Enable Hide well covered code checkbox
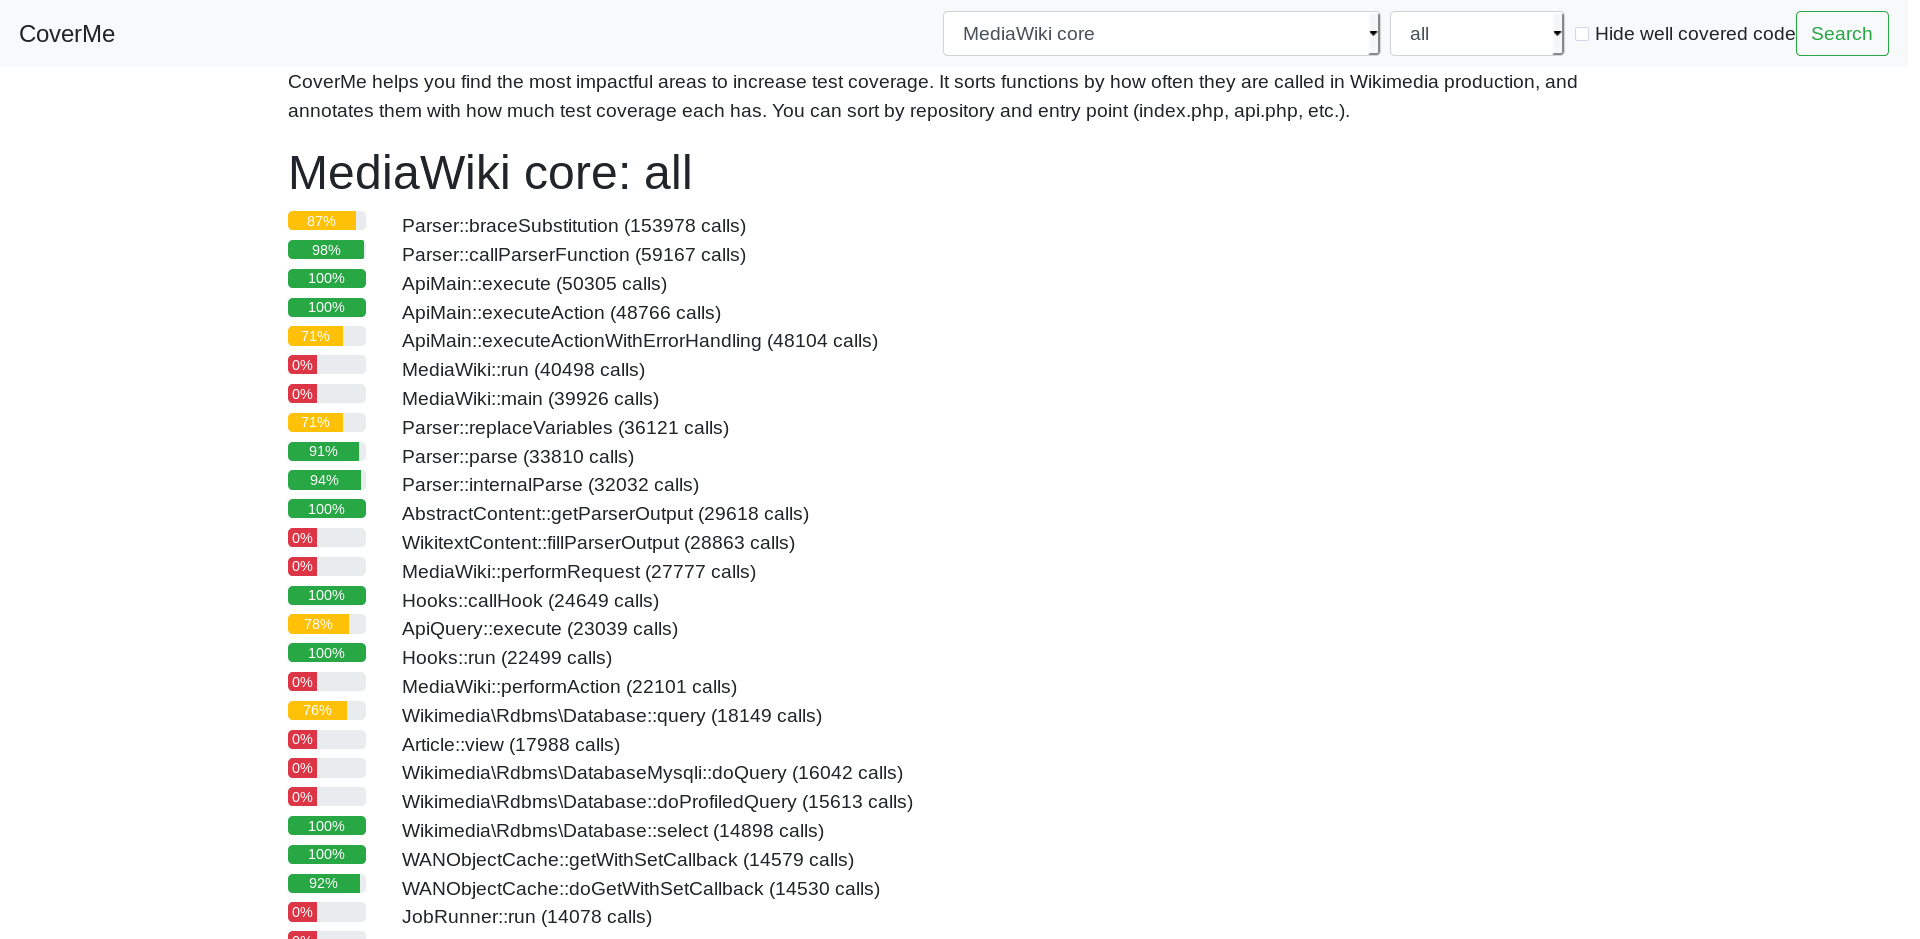The width and height of the screenshot is (1920, 939). 1582,34
